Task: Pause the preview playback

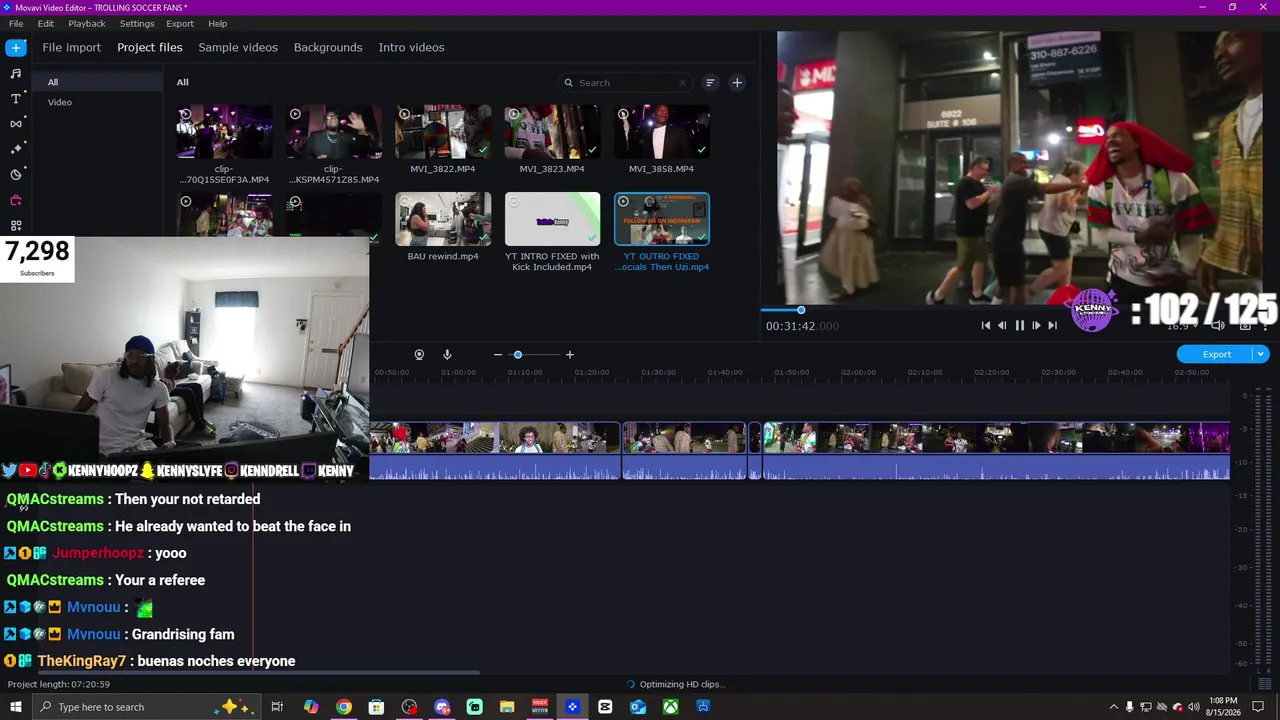Action: click(x=1019, y=326)
